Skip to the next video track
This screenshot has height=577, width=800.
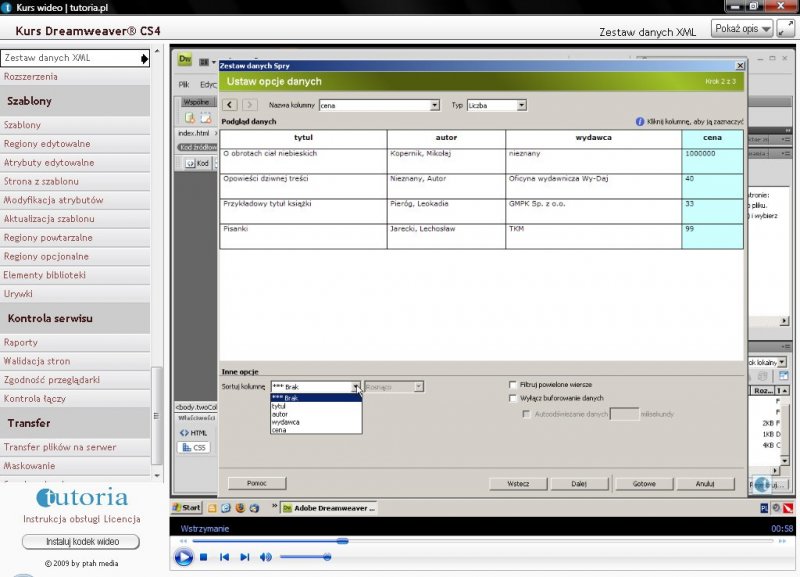point(245,557)
